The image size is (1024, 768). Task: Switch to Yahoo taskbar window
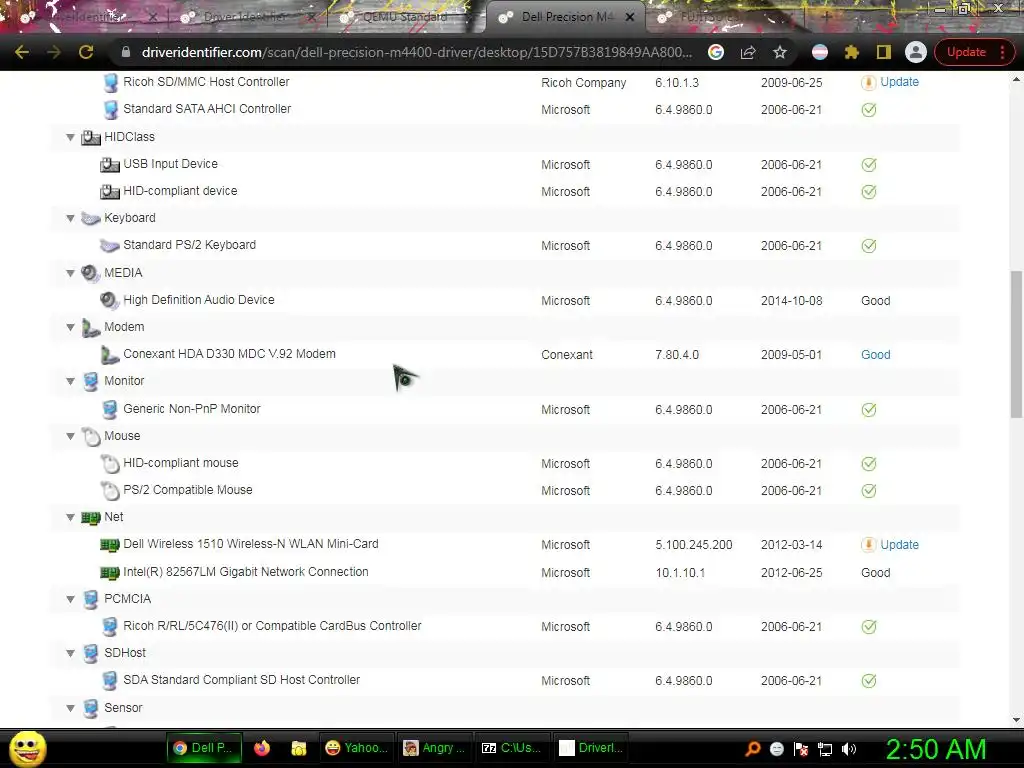click(356, 748)
